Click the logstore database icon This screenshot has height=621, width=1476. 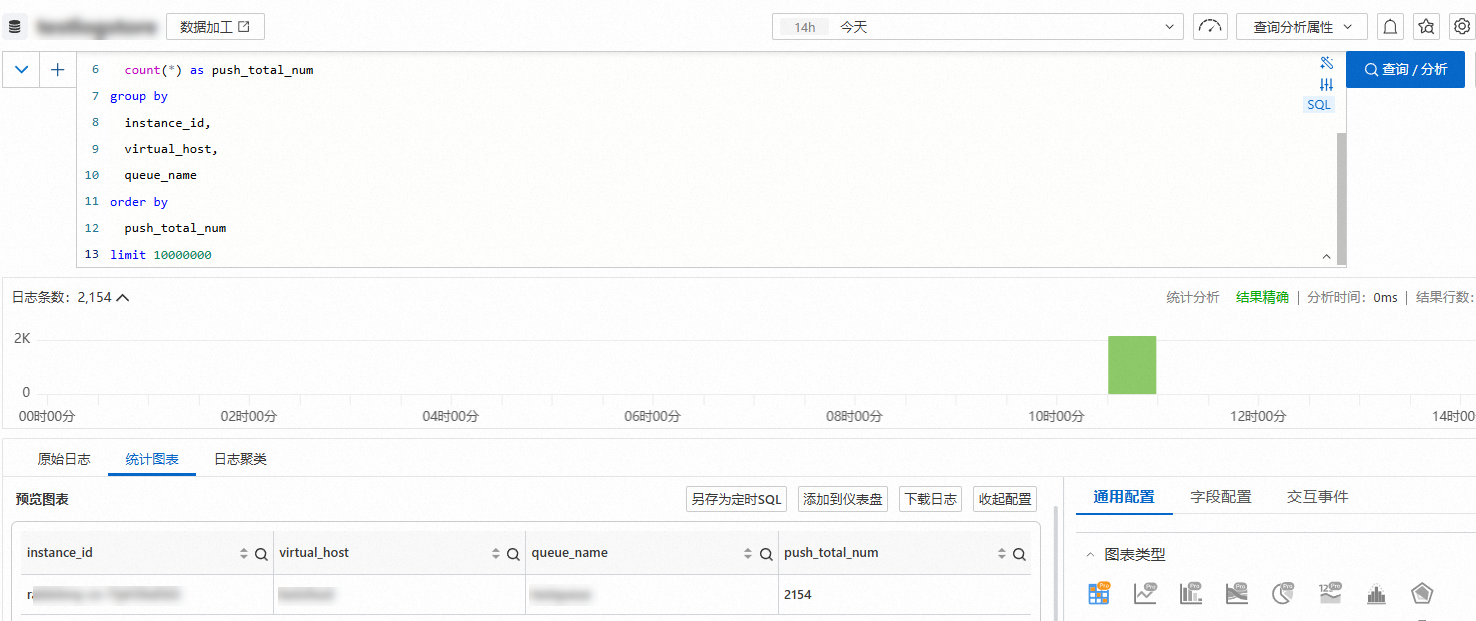point(15,27)
